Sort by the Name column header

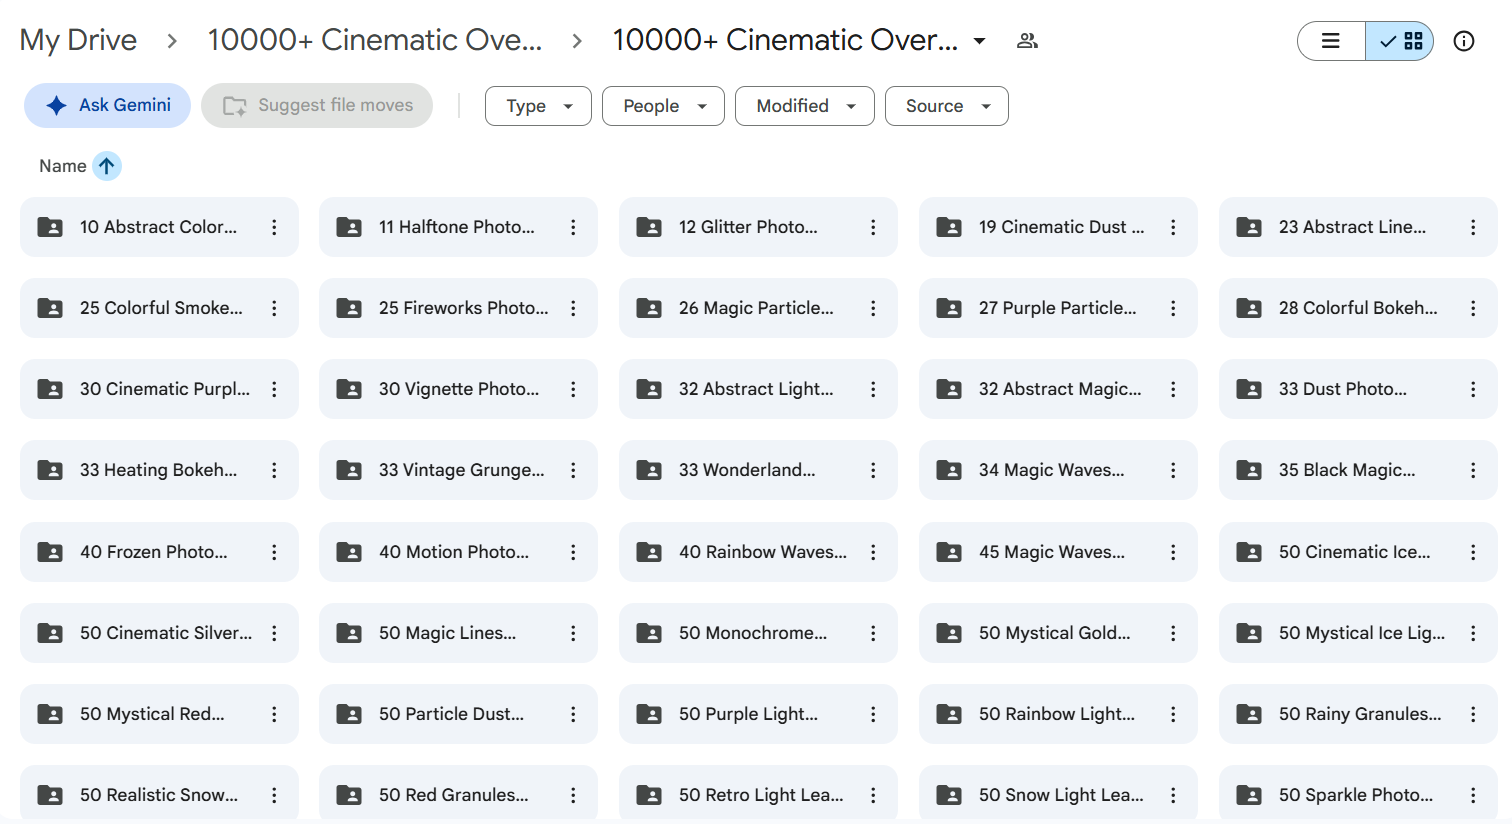[62, 166]
